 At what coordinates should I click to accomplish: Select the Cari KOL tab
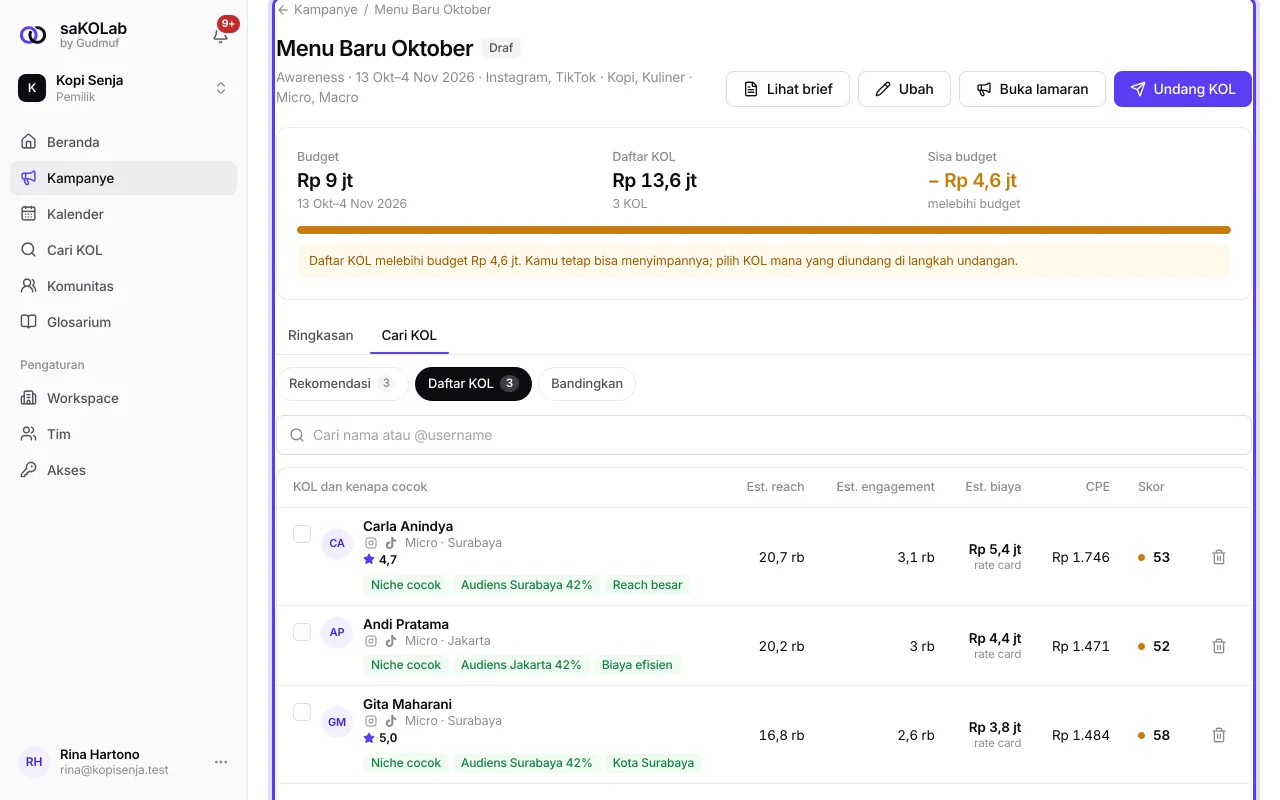(409, 335)
